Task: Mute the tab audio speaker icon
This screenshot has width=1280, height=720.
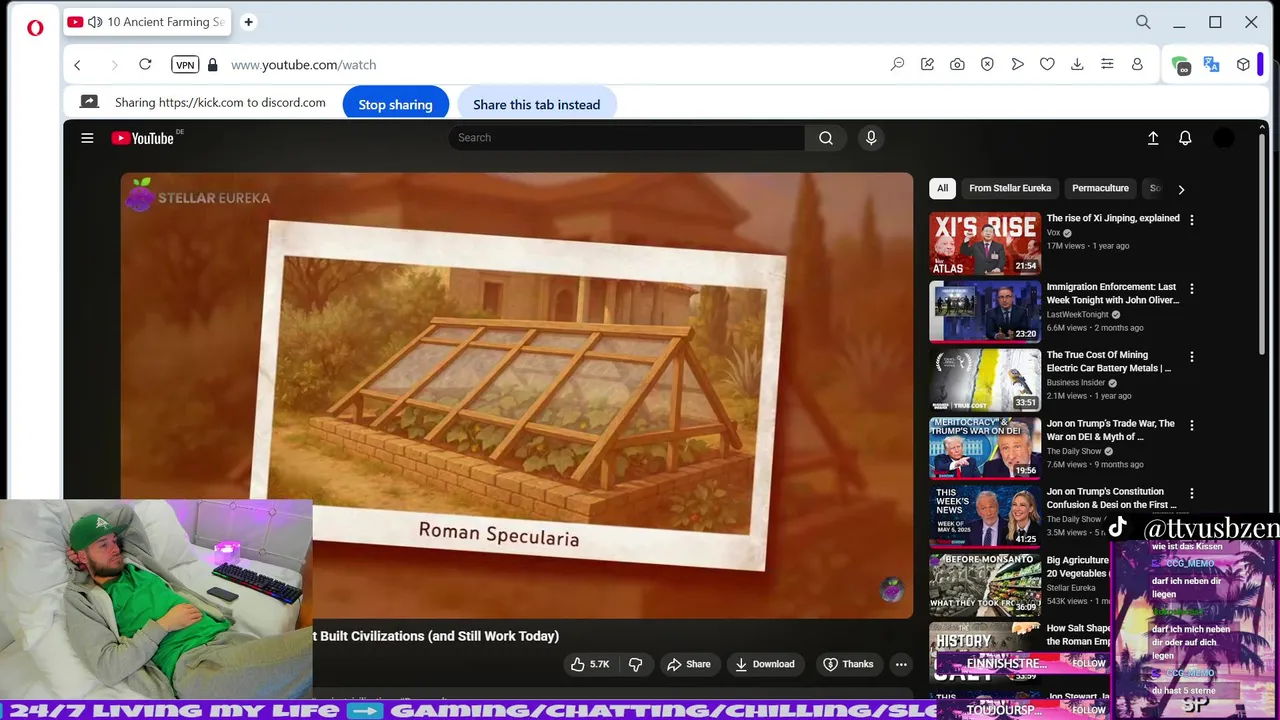Action: click(x=95, y=22)
